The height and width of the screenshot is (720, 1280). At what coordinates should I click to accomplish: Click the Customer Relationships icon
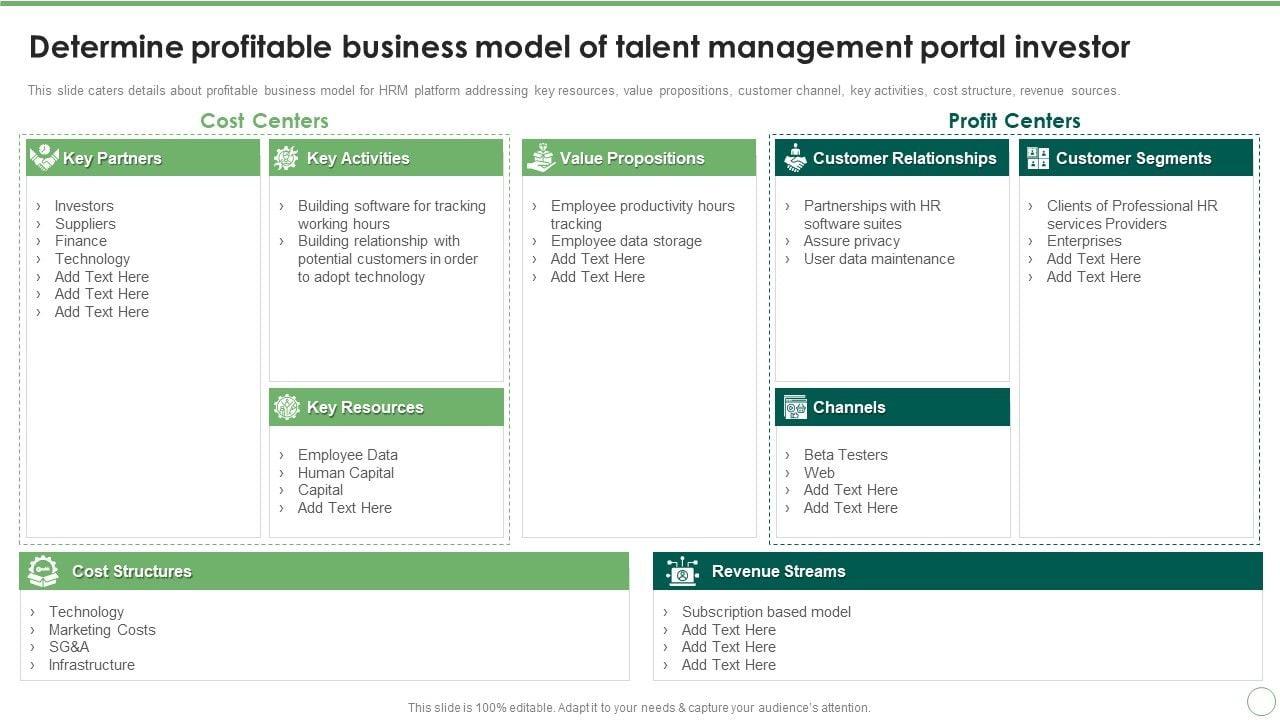[x=795, y=157]
